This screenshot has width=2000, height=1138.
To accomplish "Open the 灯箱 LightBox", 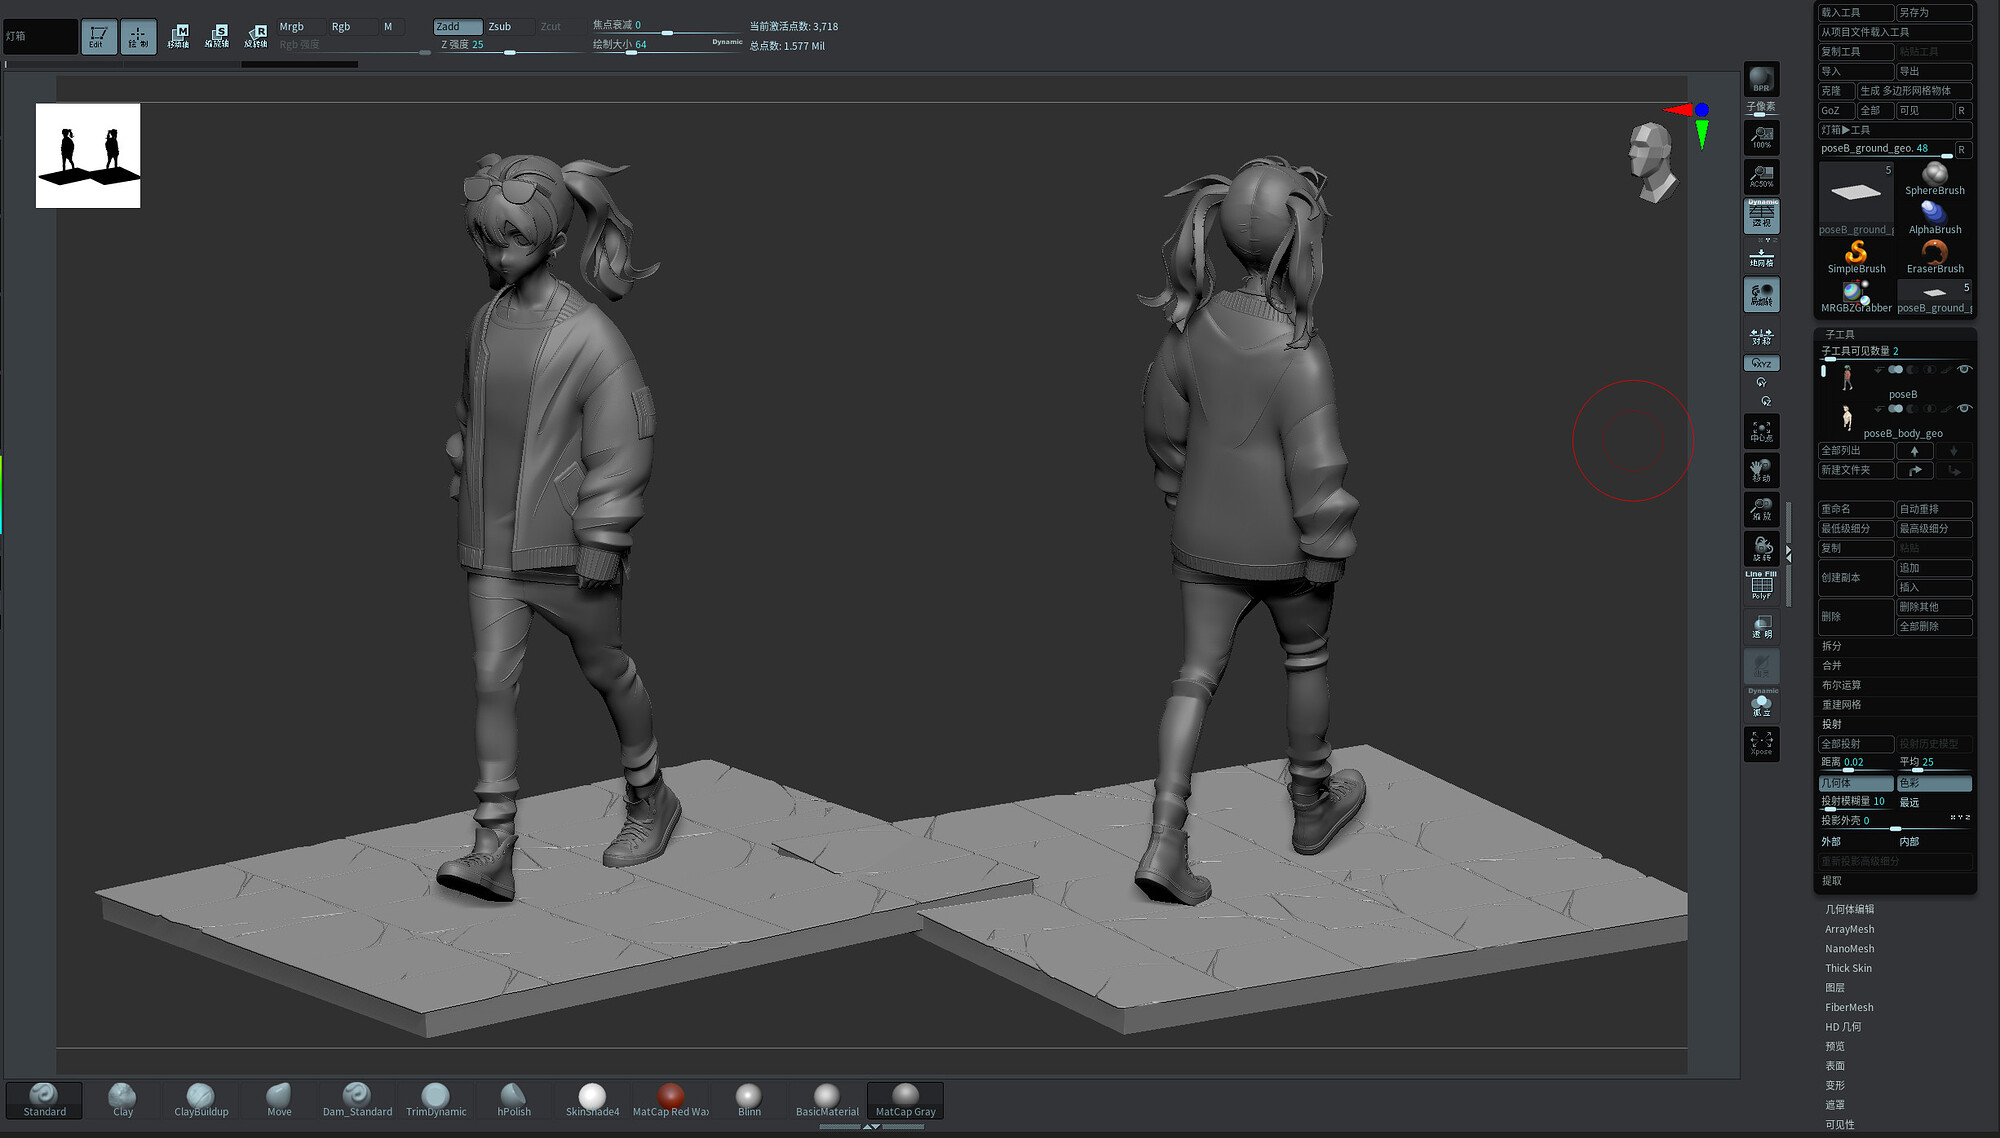I will coord(38,35).
